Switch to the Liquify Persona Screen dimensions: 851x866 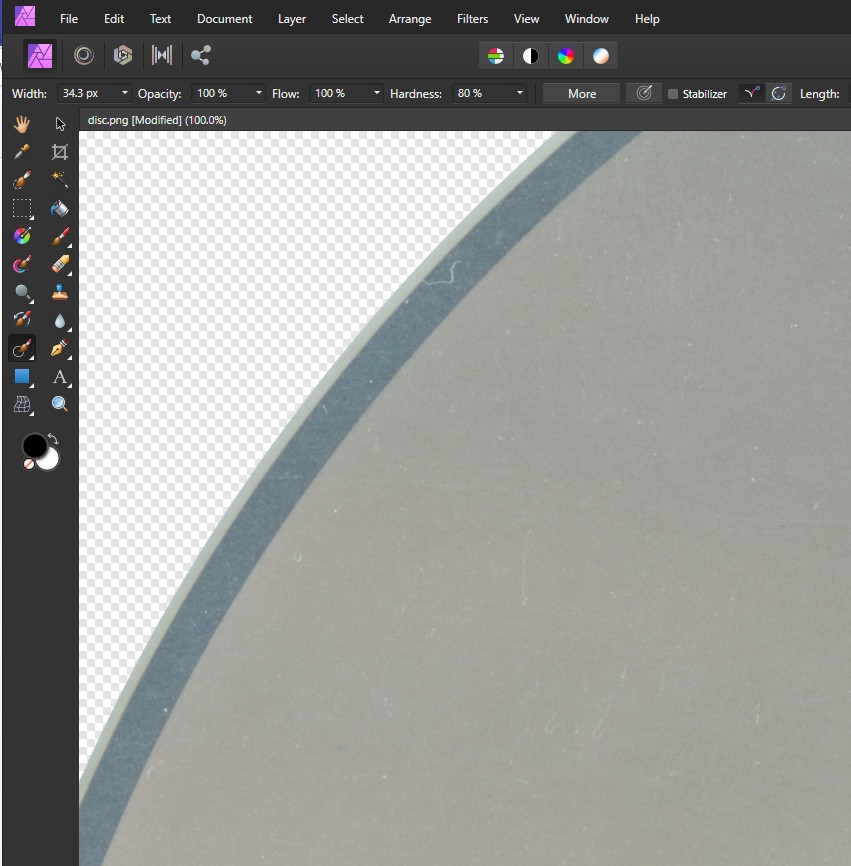[x=84, y=56]
